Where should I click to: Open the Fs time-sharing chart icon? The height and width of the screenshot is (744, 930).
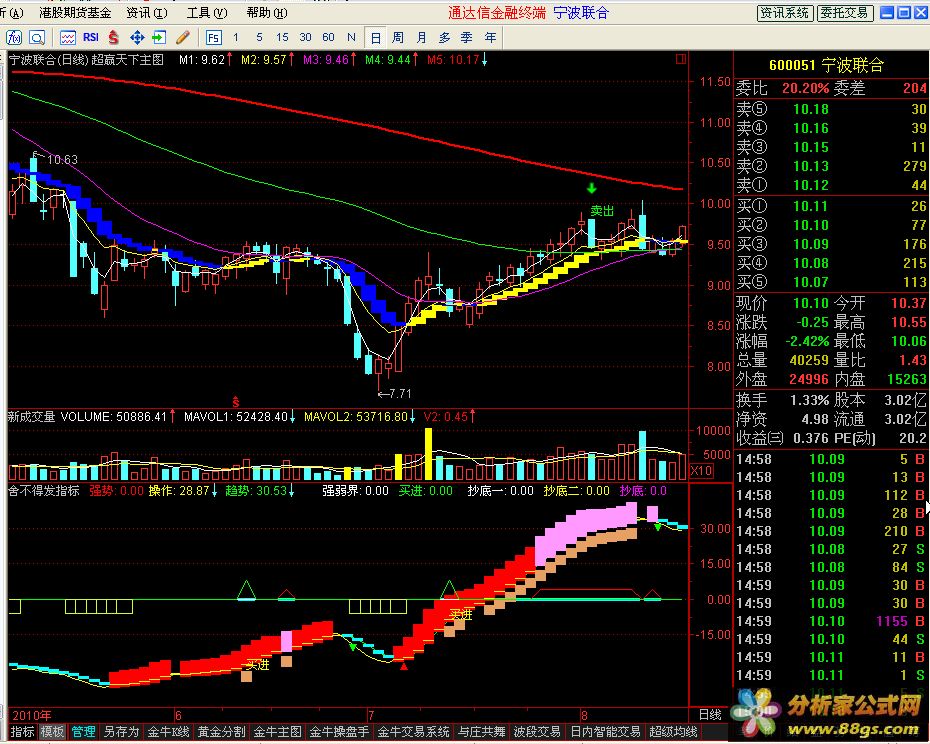[214, 38]
